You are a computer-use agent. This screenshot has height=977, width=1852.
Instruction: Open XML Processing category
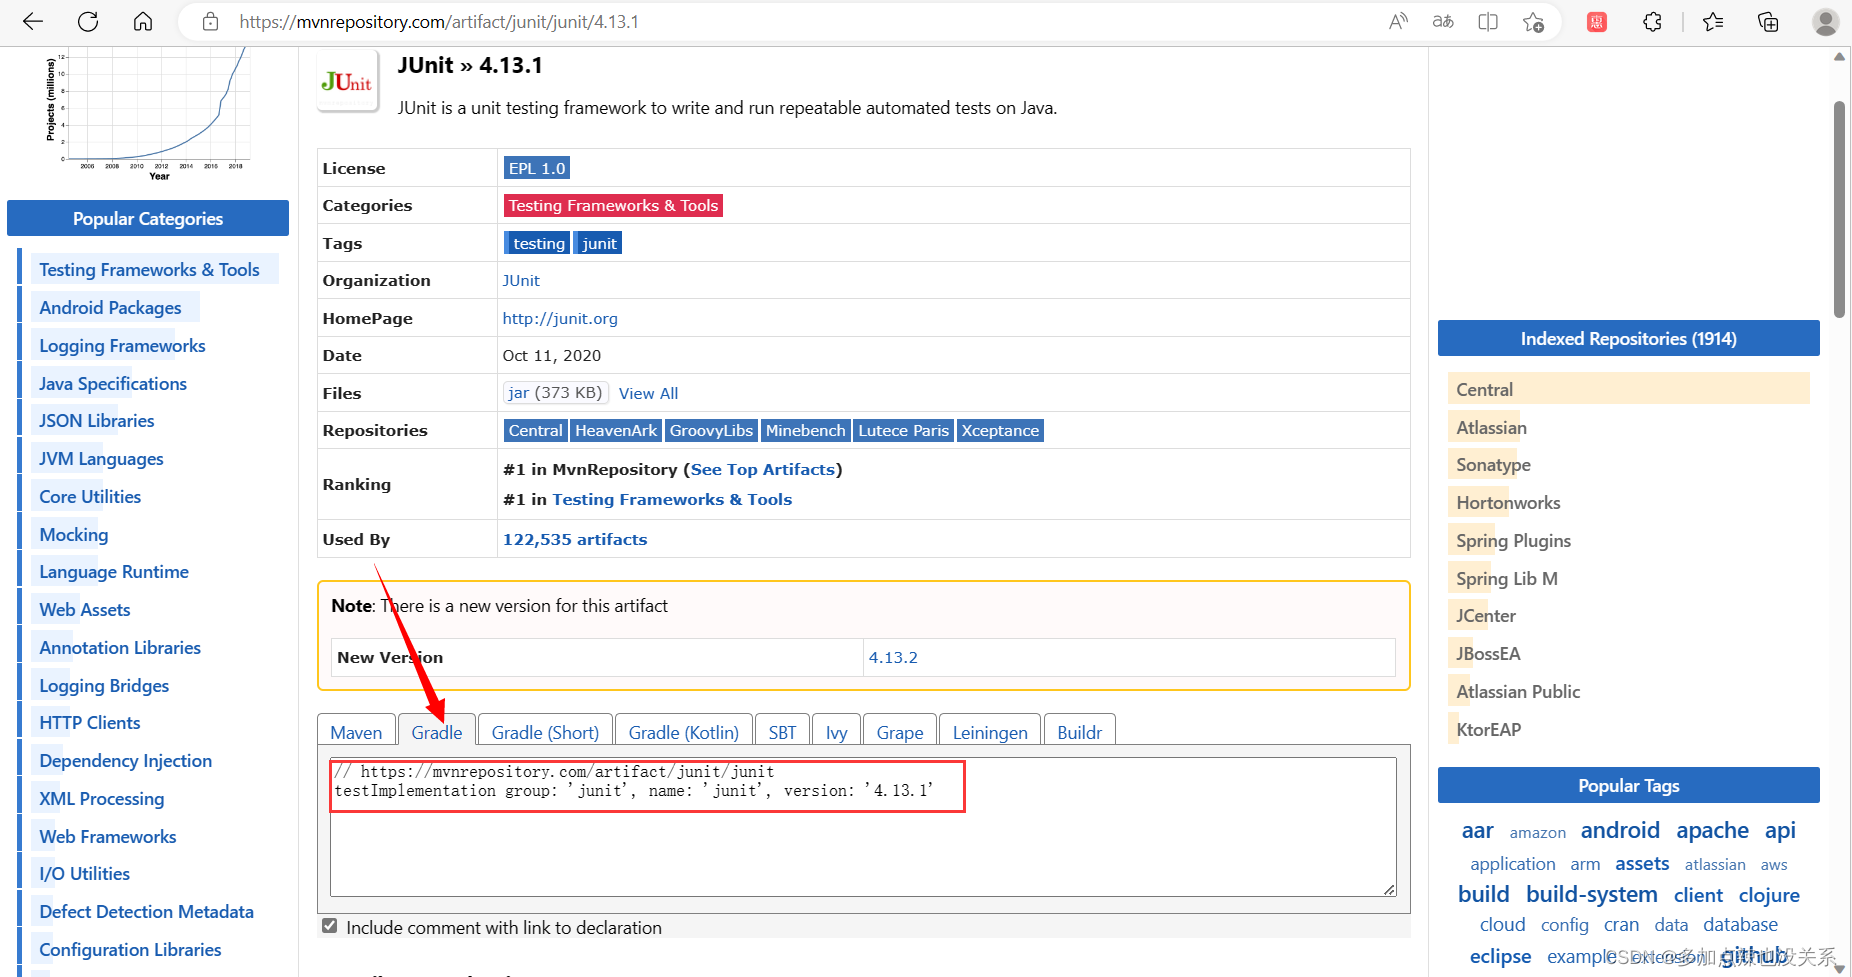click(102, 798)
